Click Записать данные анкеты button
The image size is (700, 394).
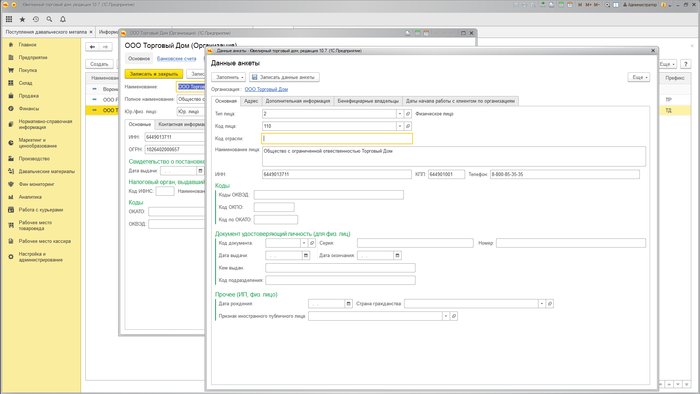(x=284, y=77)
